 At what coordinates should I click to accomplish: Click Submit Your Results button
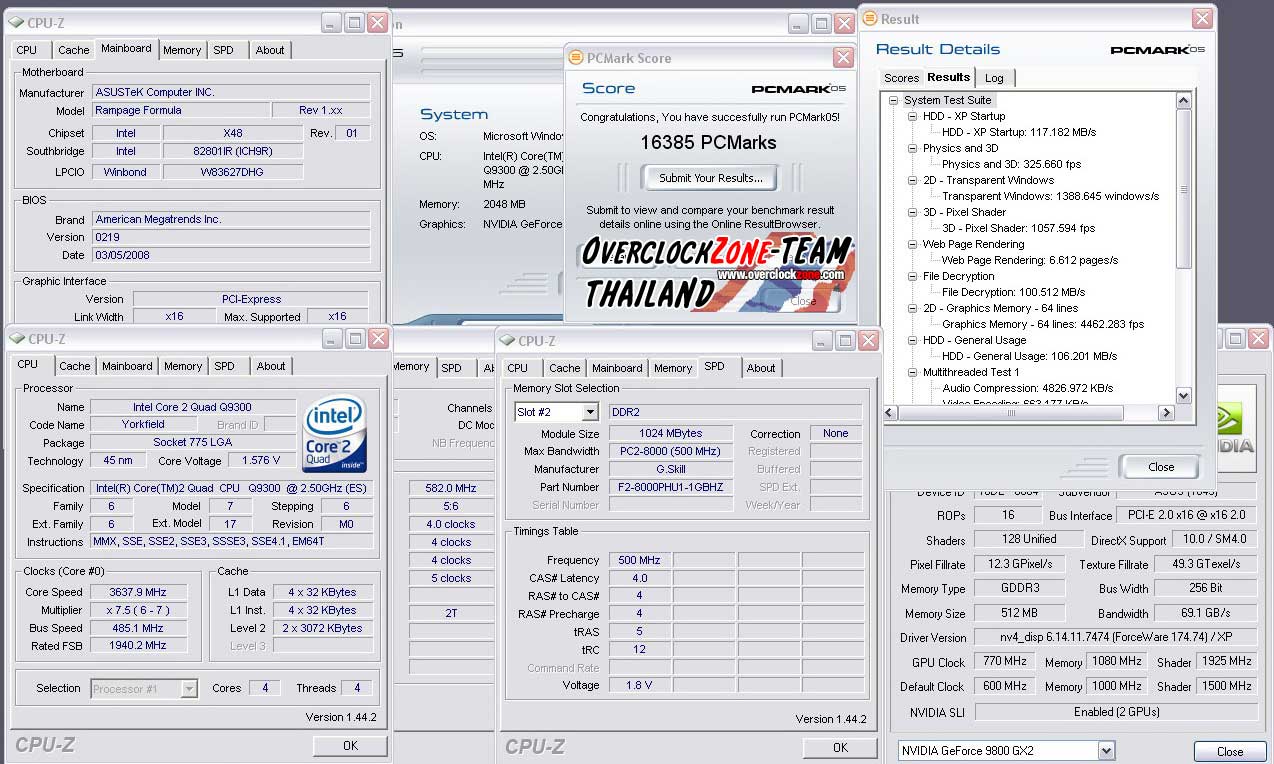(711, 178)
